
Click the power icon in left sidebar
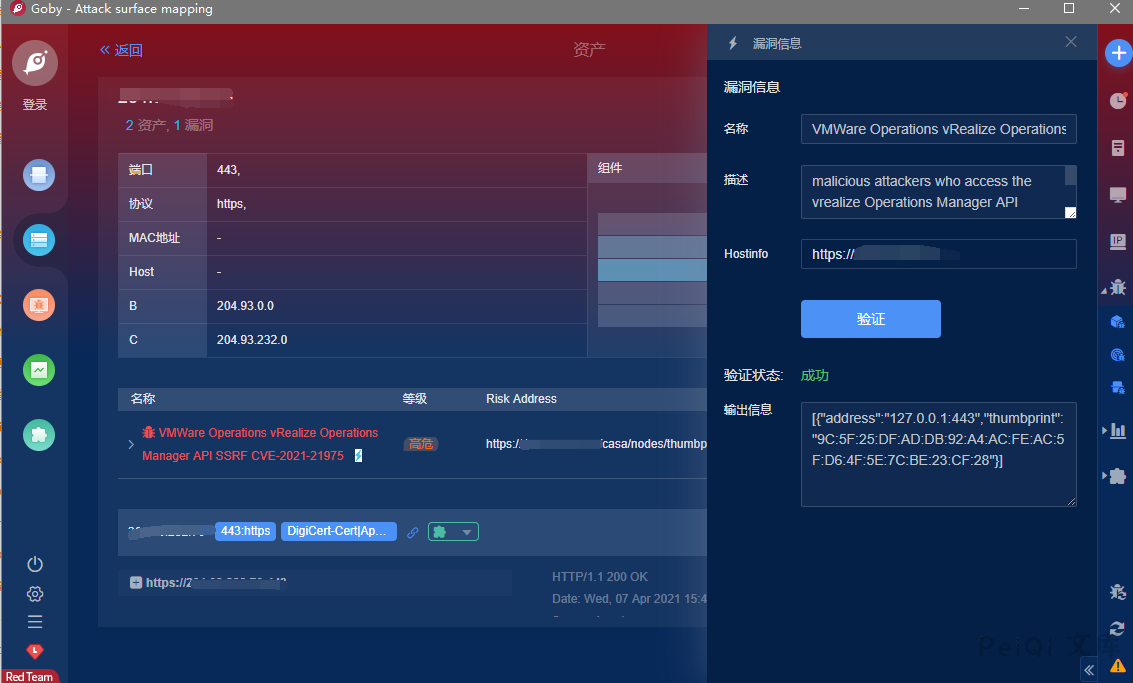(35, 564)
